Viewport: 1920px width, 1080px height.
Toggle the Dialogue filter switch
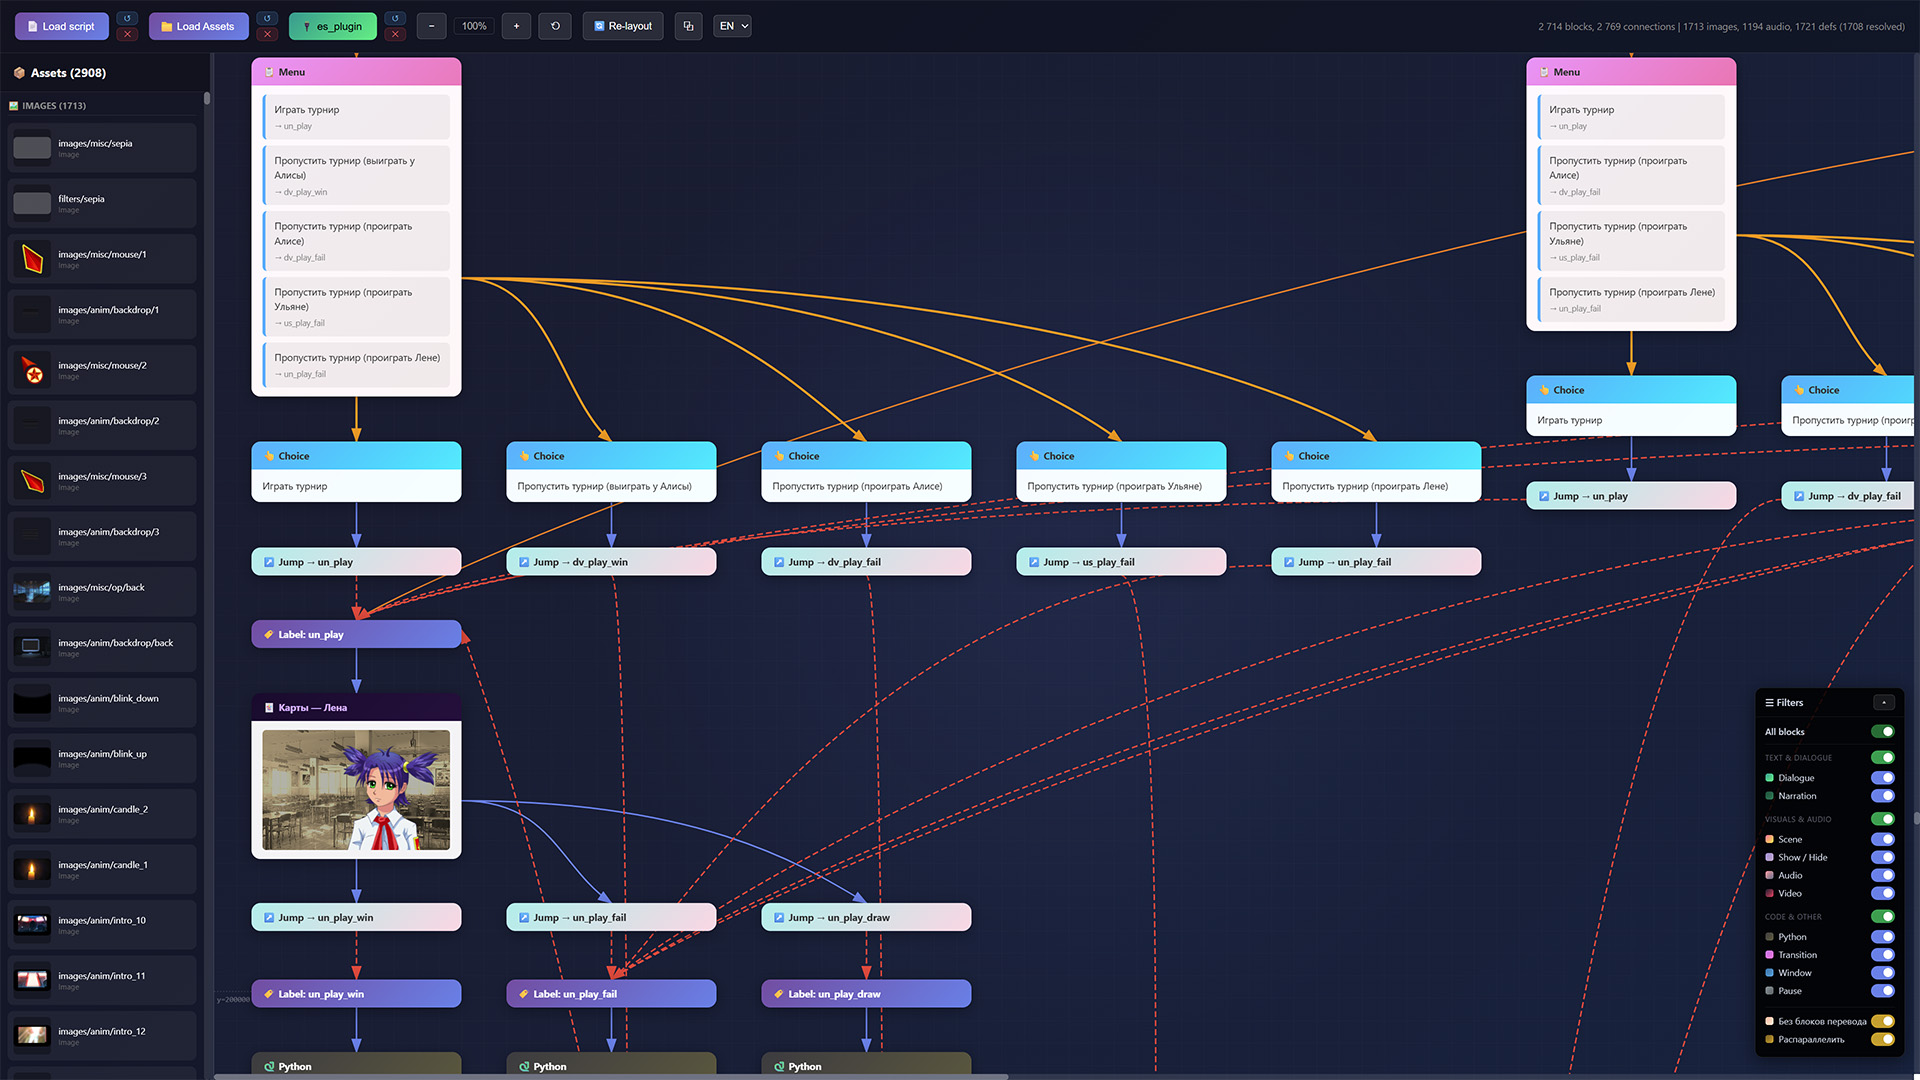pyautogui.click(x=1882, y=778)
